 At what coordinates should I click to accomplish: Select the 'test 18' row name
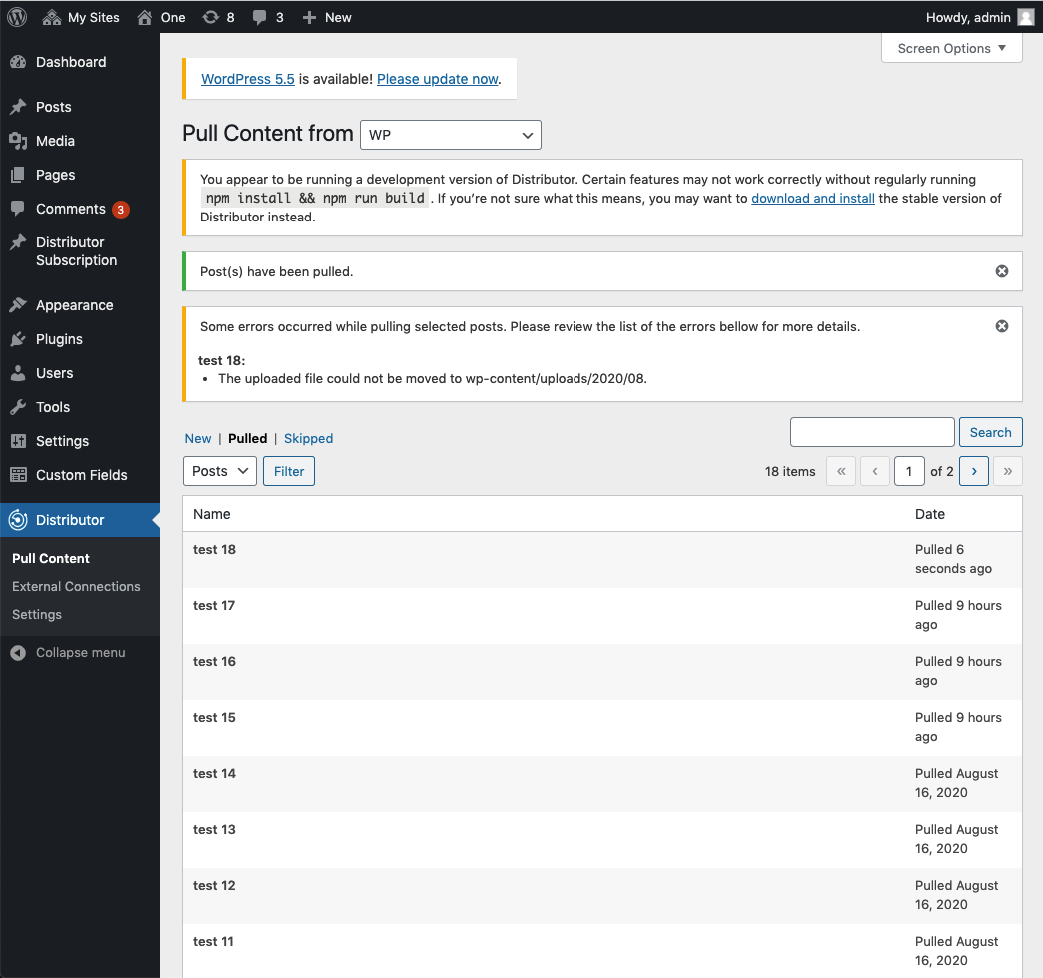tap(214, 550)
